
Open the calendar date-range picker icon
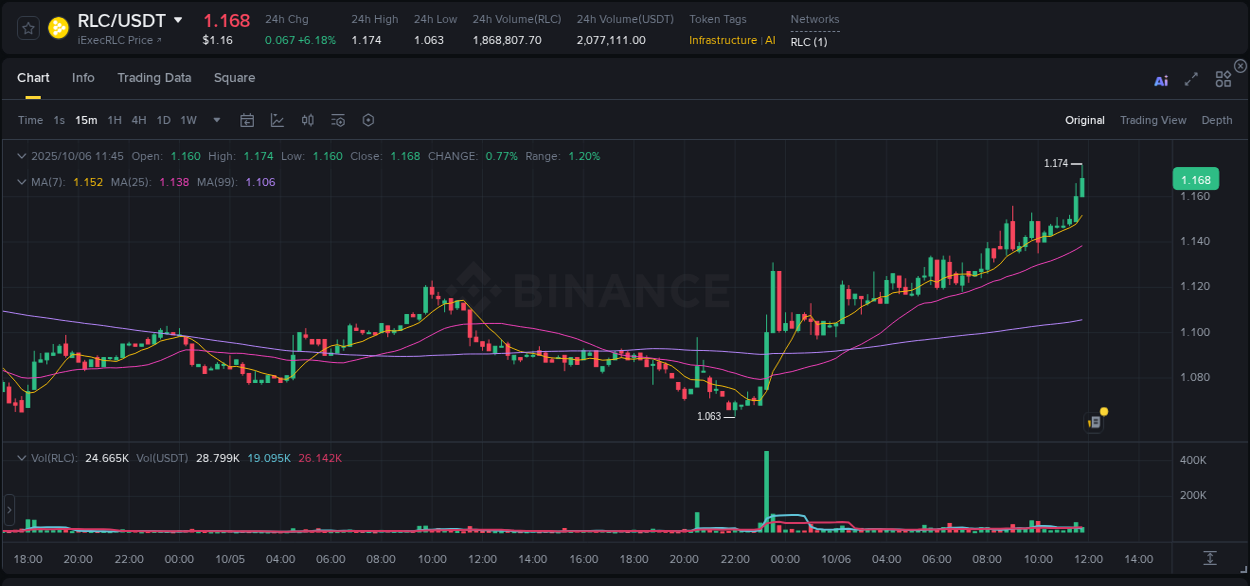point(247,119)
